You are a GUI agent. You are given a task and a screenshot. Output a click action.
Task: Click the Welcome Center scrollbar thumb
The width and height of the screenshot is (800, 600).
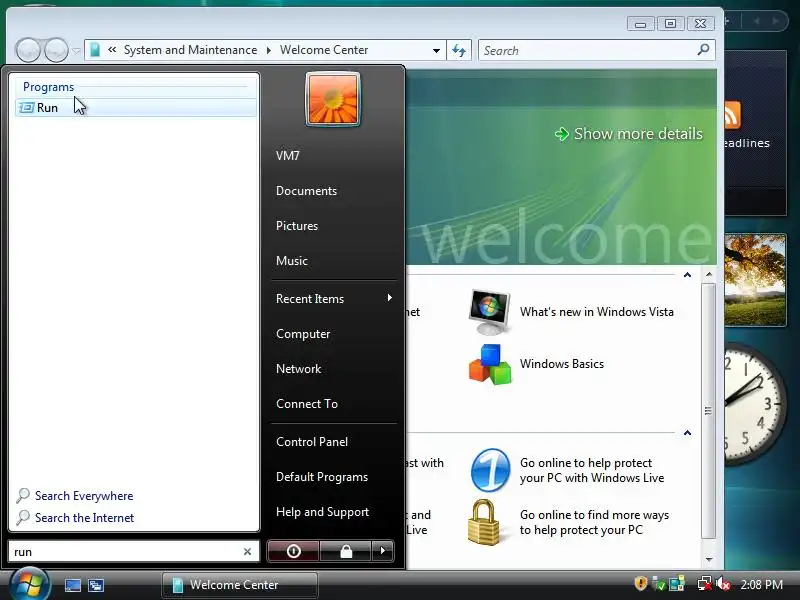point(709,411)
